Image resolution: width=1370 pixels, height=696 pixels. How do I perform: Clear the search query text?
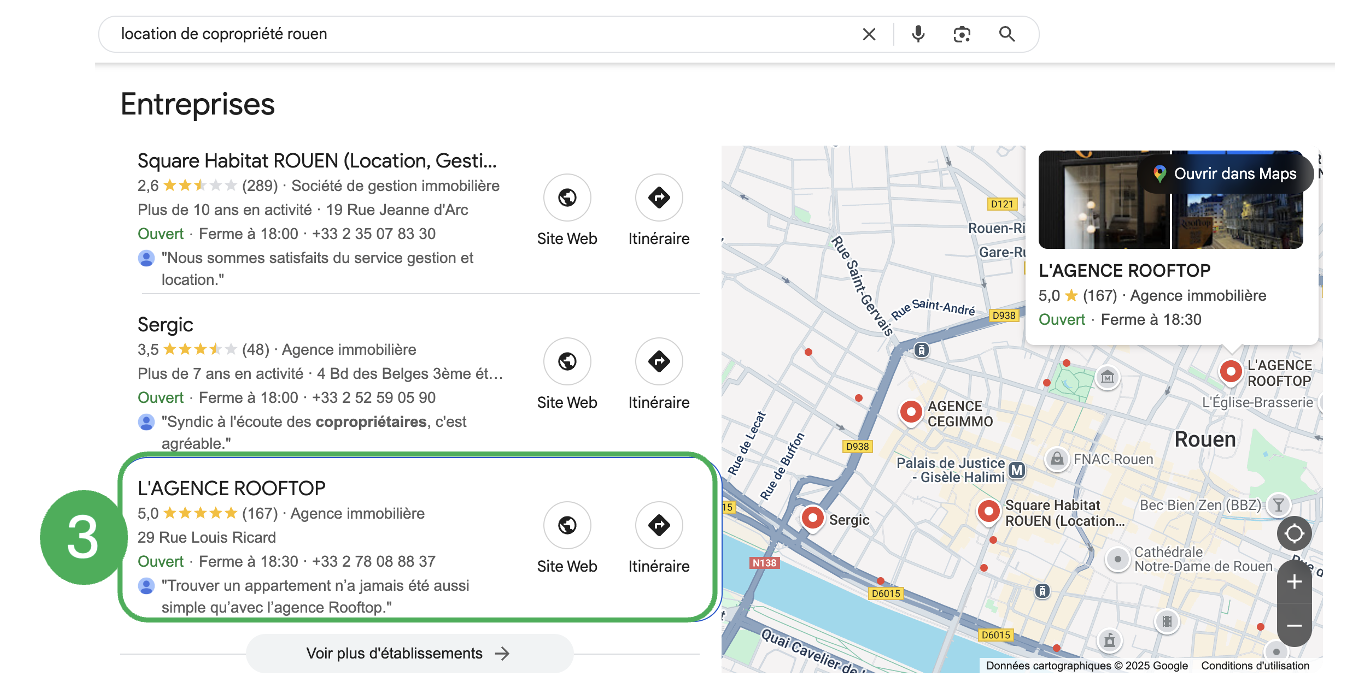pyautogui.click(x=869, y=34)
